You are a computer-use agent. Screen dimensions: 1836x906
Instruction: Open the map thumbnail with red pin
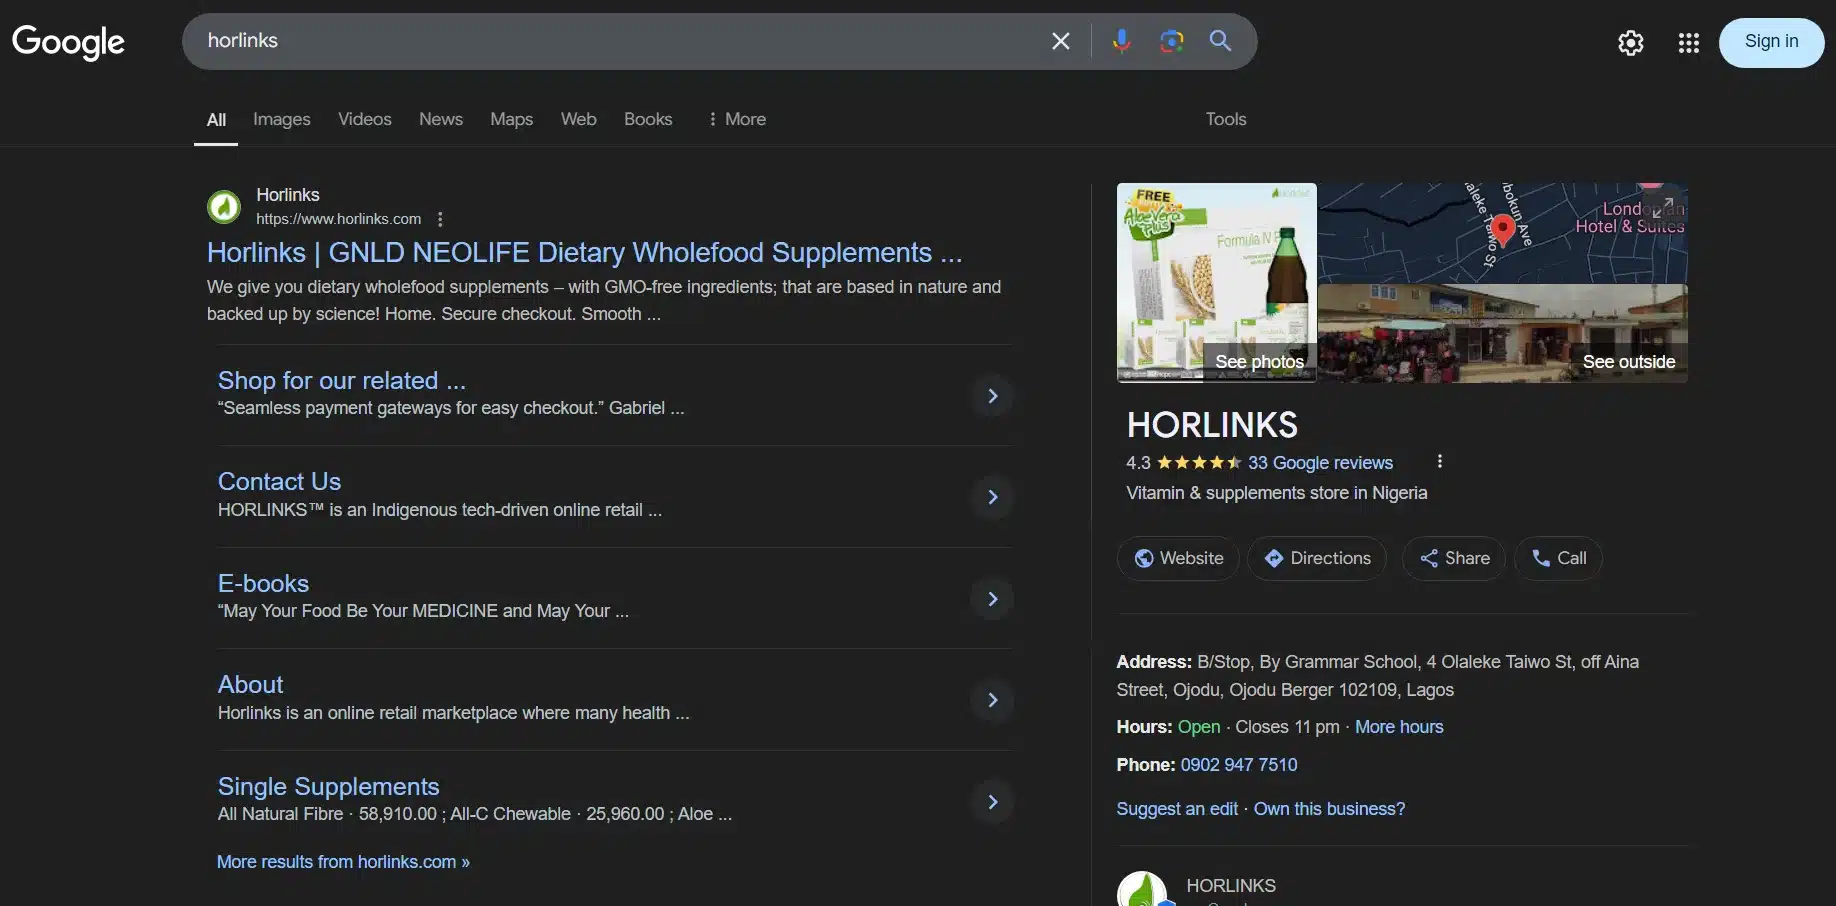pos(1502,232)
